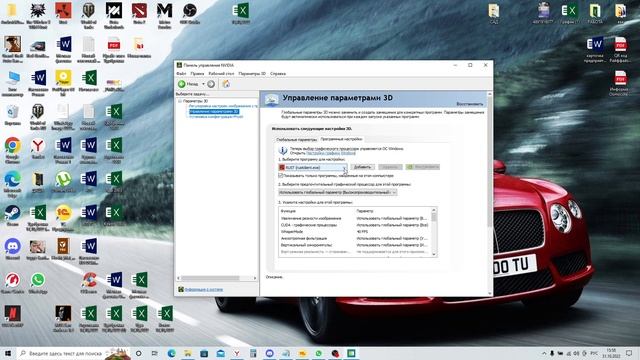Click 'Восстановить' link in page header
The height and width of the screenshot is (360, 640).
click(x=469, y=104)
